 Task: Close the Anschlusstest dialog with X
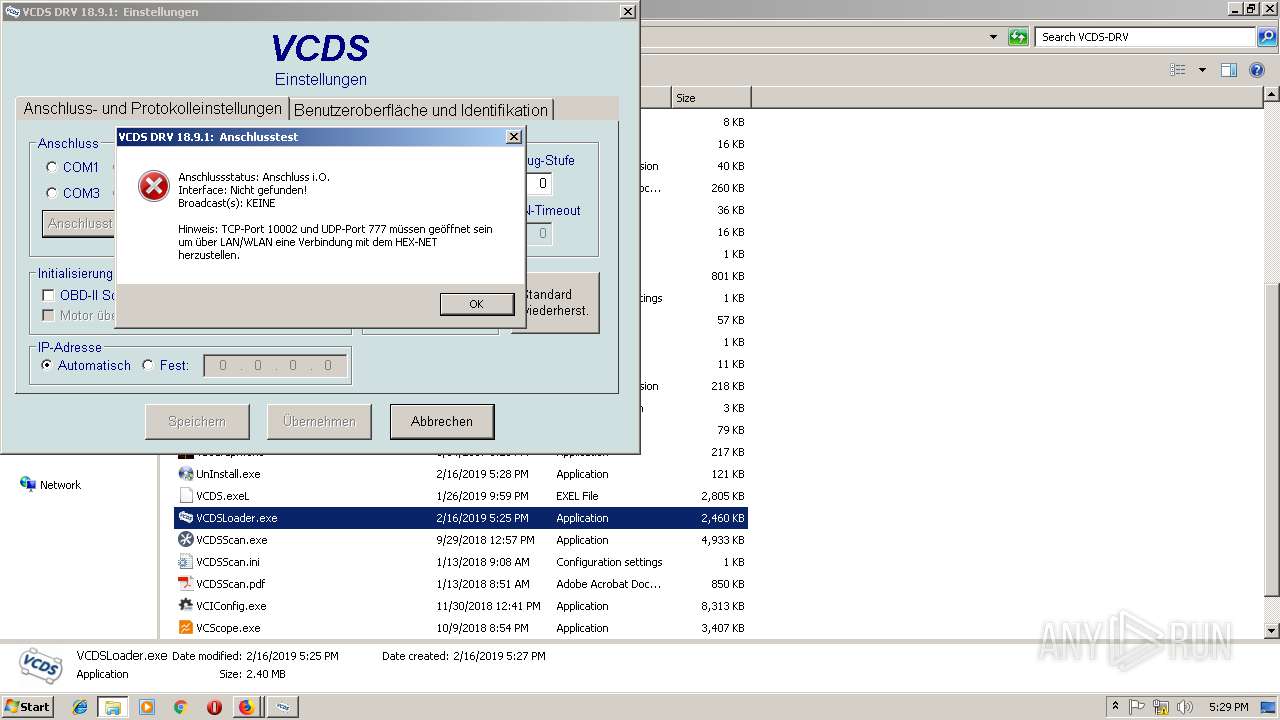point(514,137)
